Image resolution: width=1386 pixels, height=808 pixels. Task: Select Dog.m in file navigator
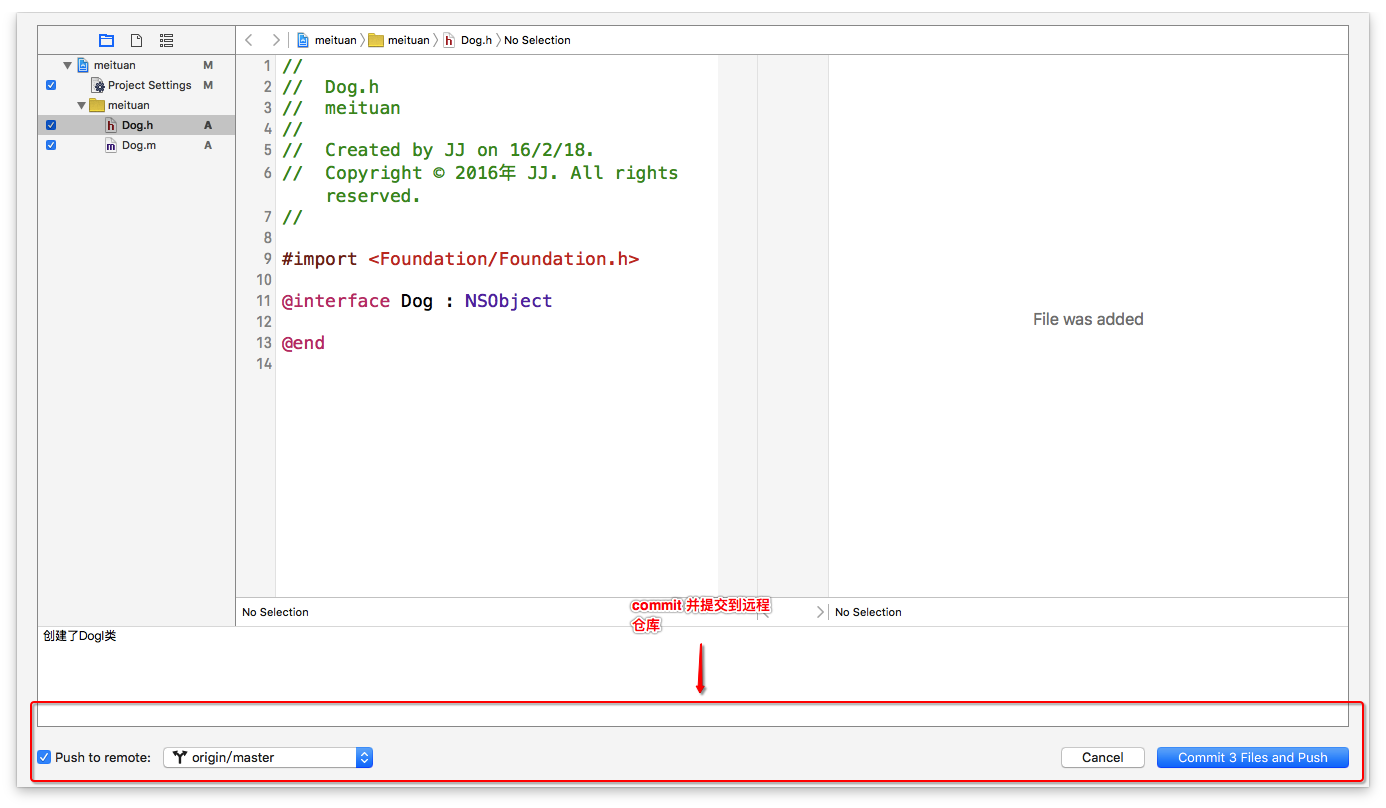click(137, 145)
